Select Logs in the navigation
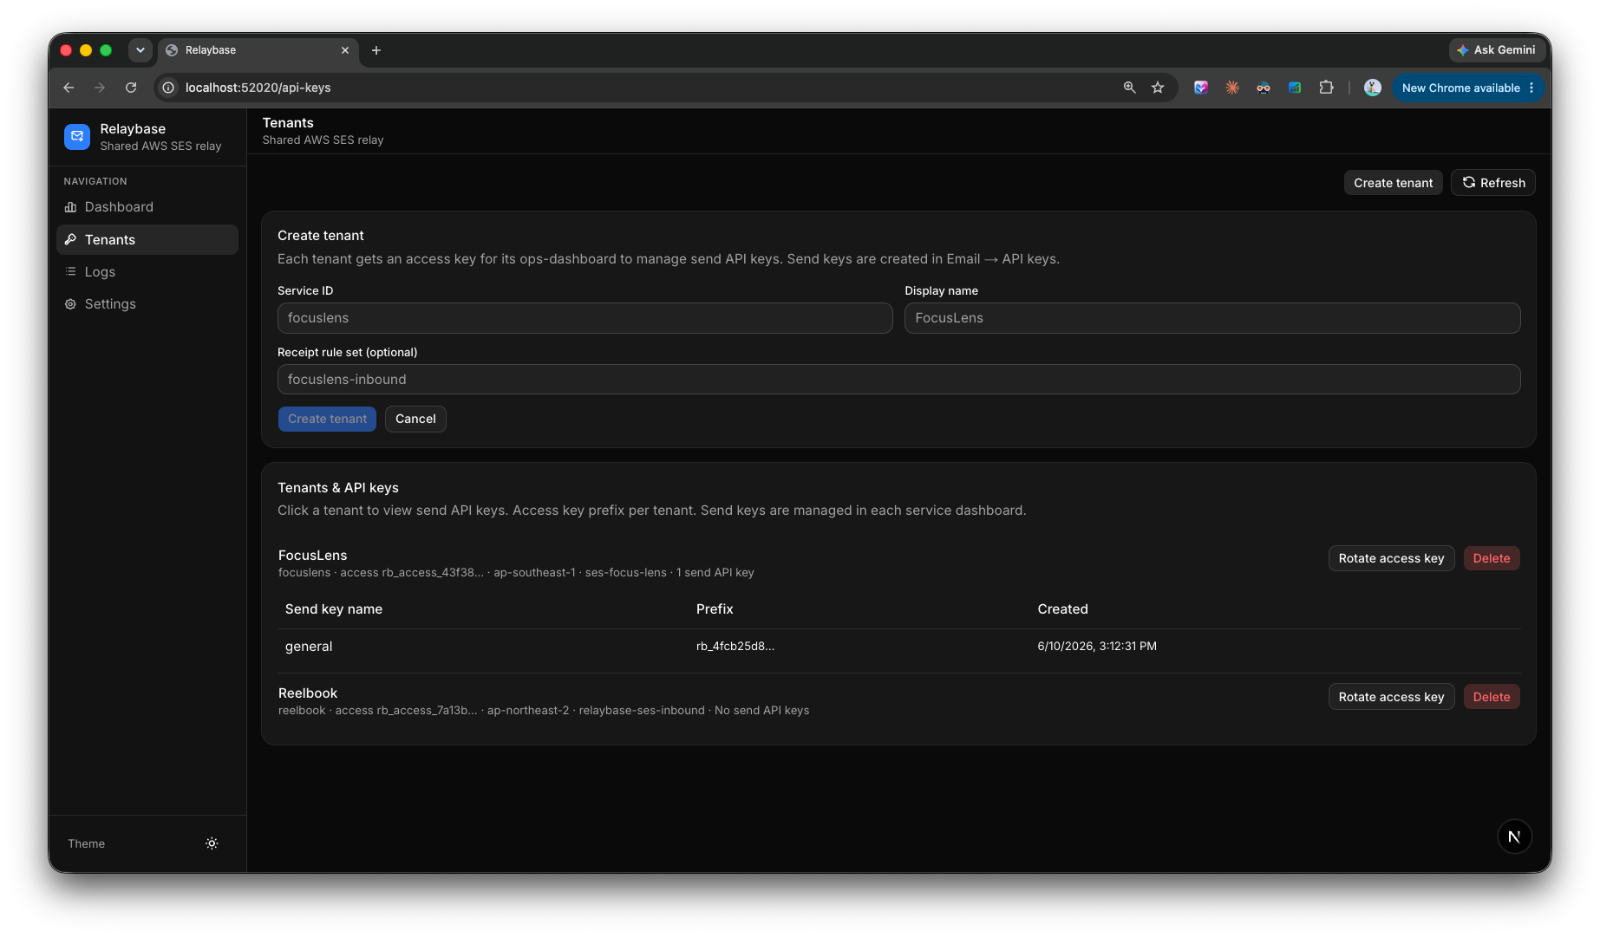Image resolution: width=1600 pixels, height=937 pixels. [147, 272]
